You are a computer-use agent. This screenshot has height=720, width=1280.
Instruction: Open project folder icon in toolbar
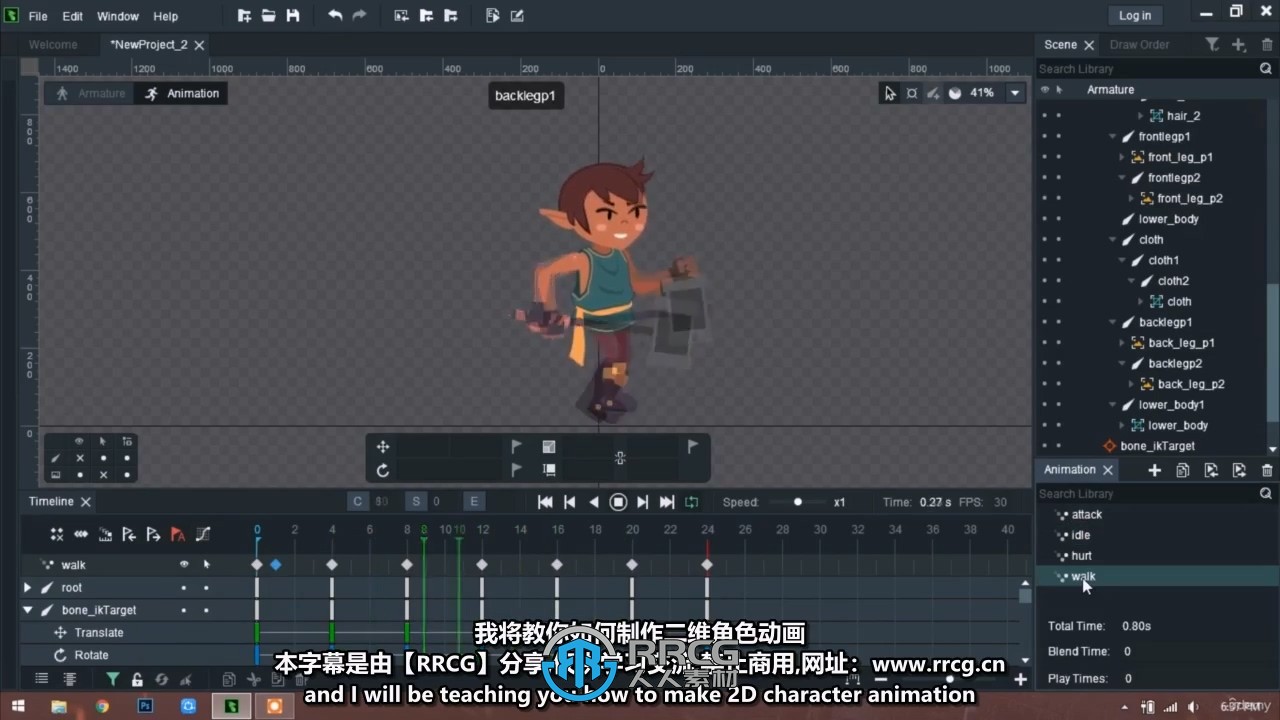pyautogui.click(x=268, y=15)
